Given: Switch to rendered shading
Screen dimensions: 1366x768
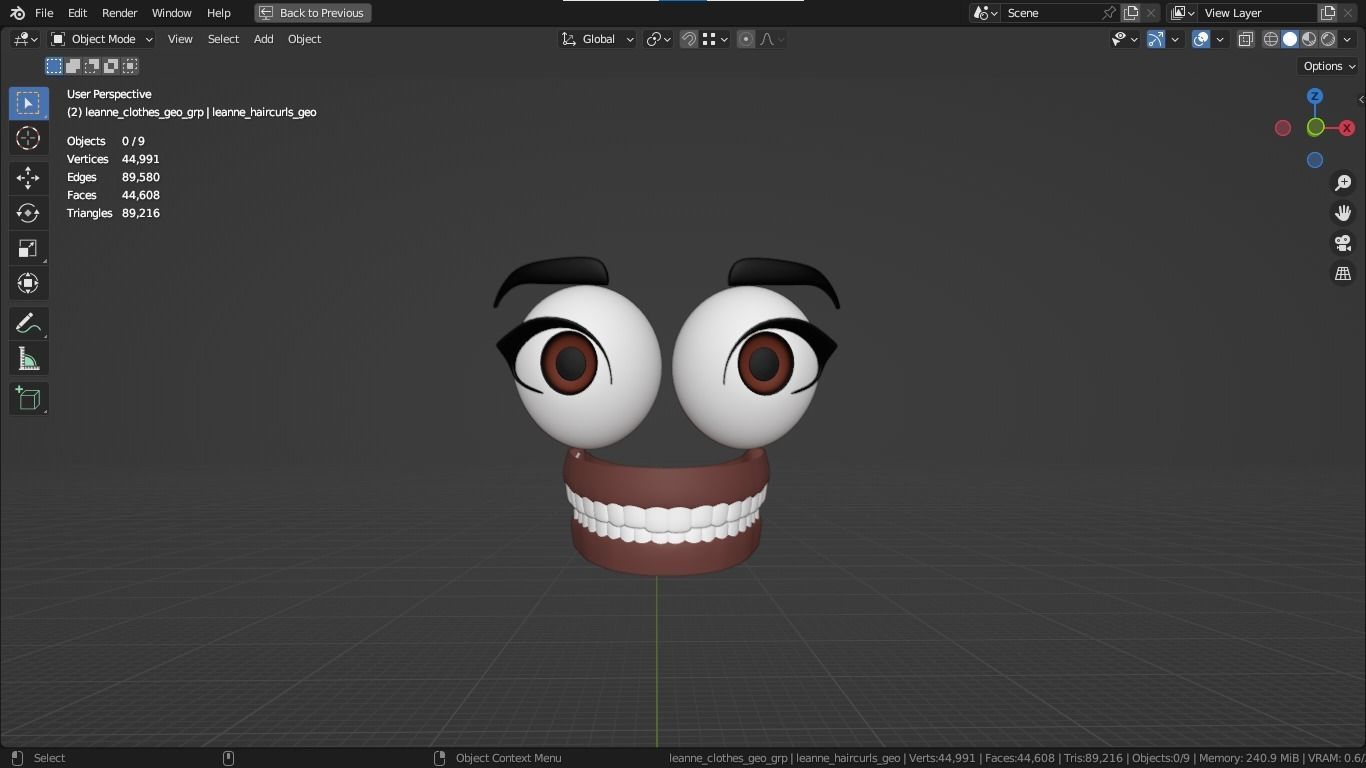Looking at the screenshot, I should [x=1328, y=39].
